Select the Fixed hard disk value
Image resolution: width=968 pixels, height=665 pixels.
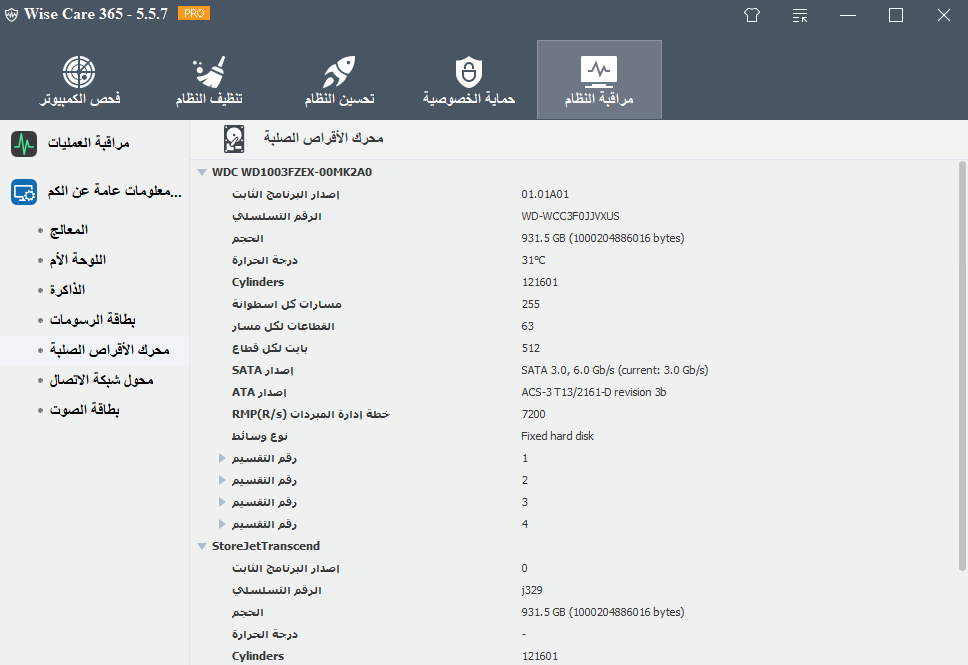tap(557, 437)
